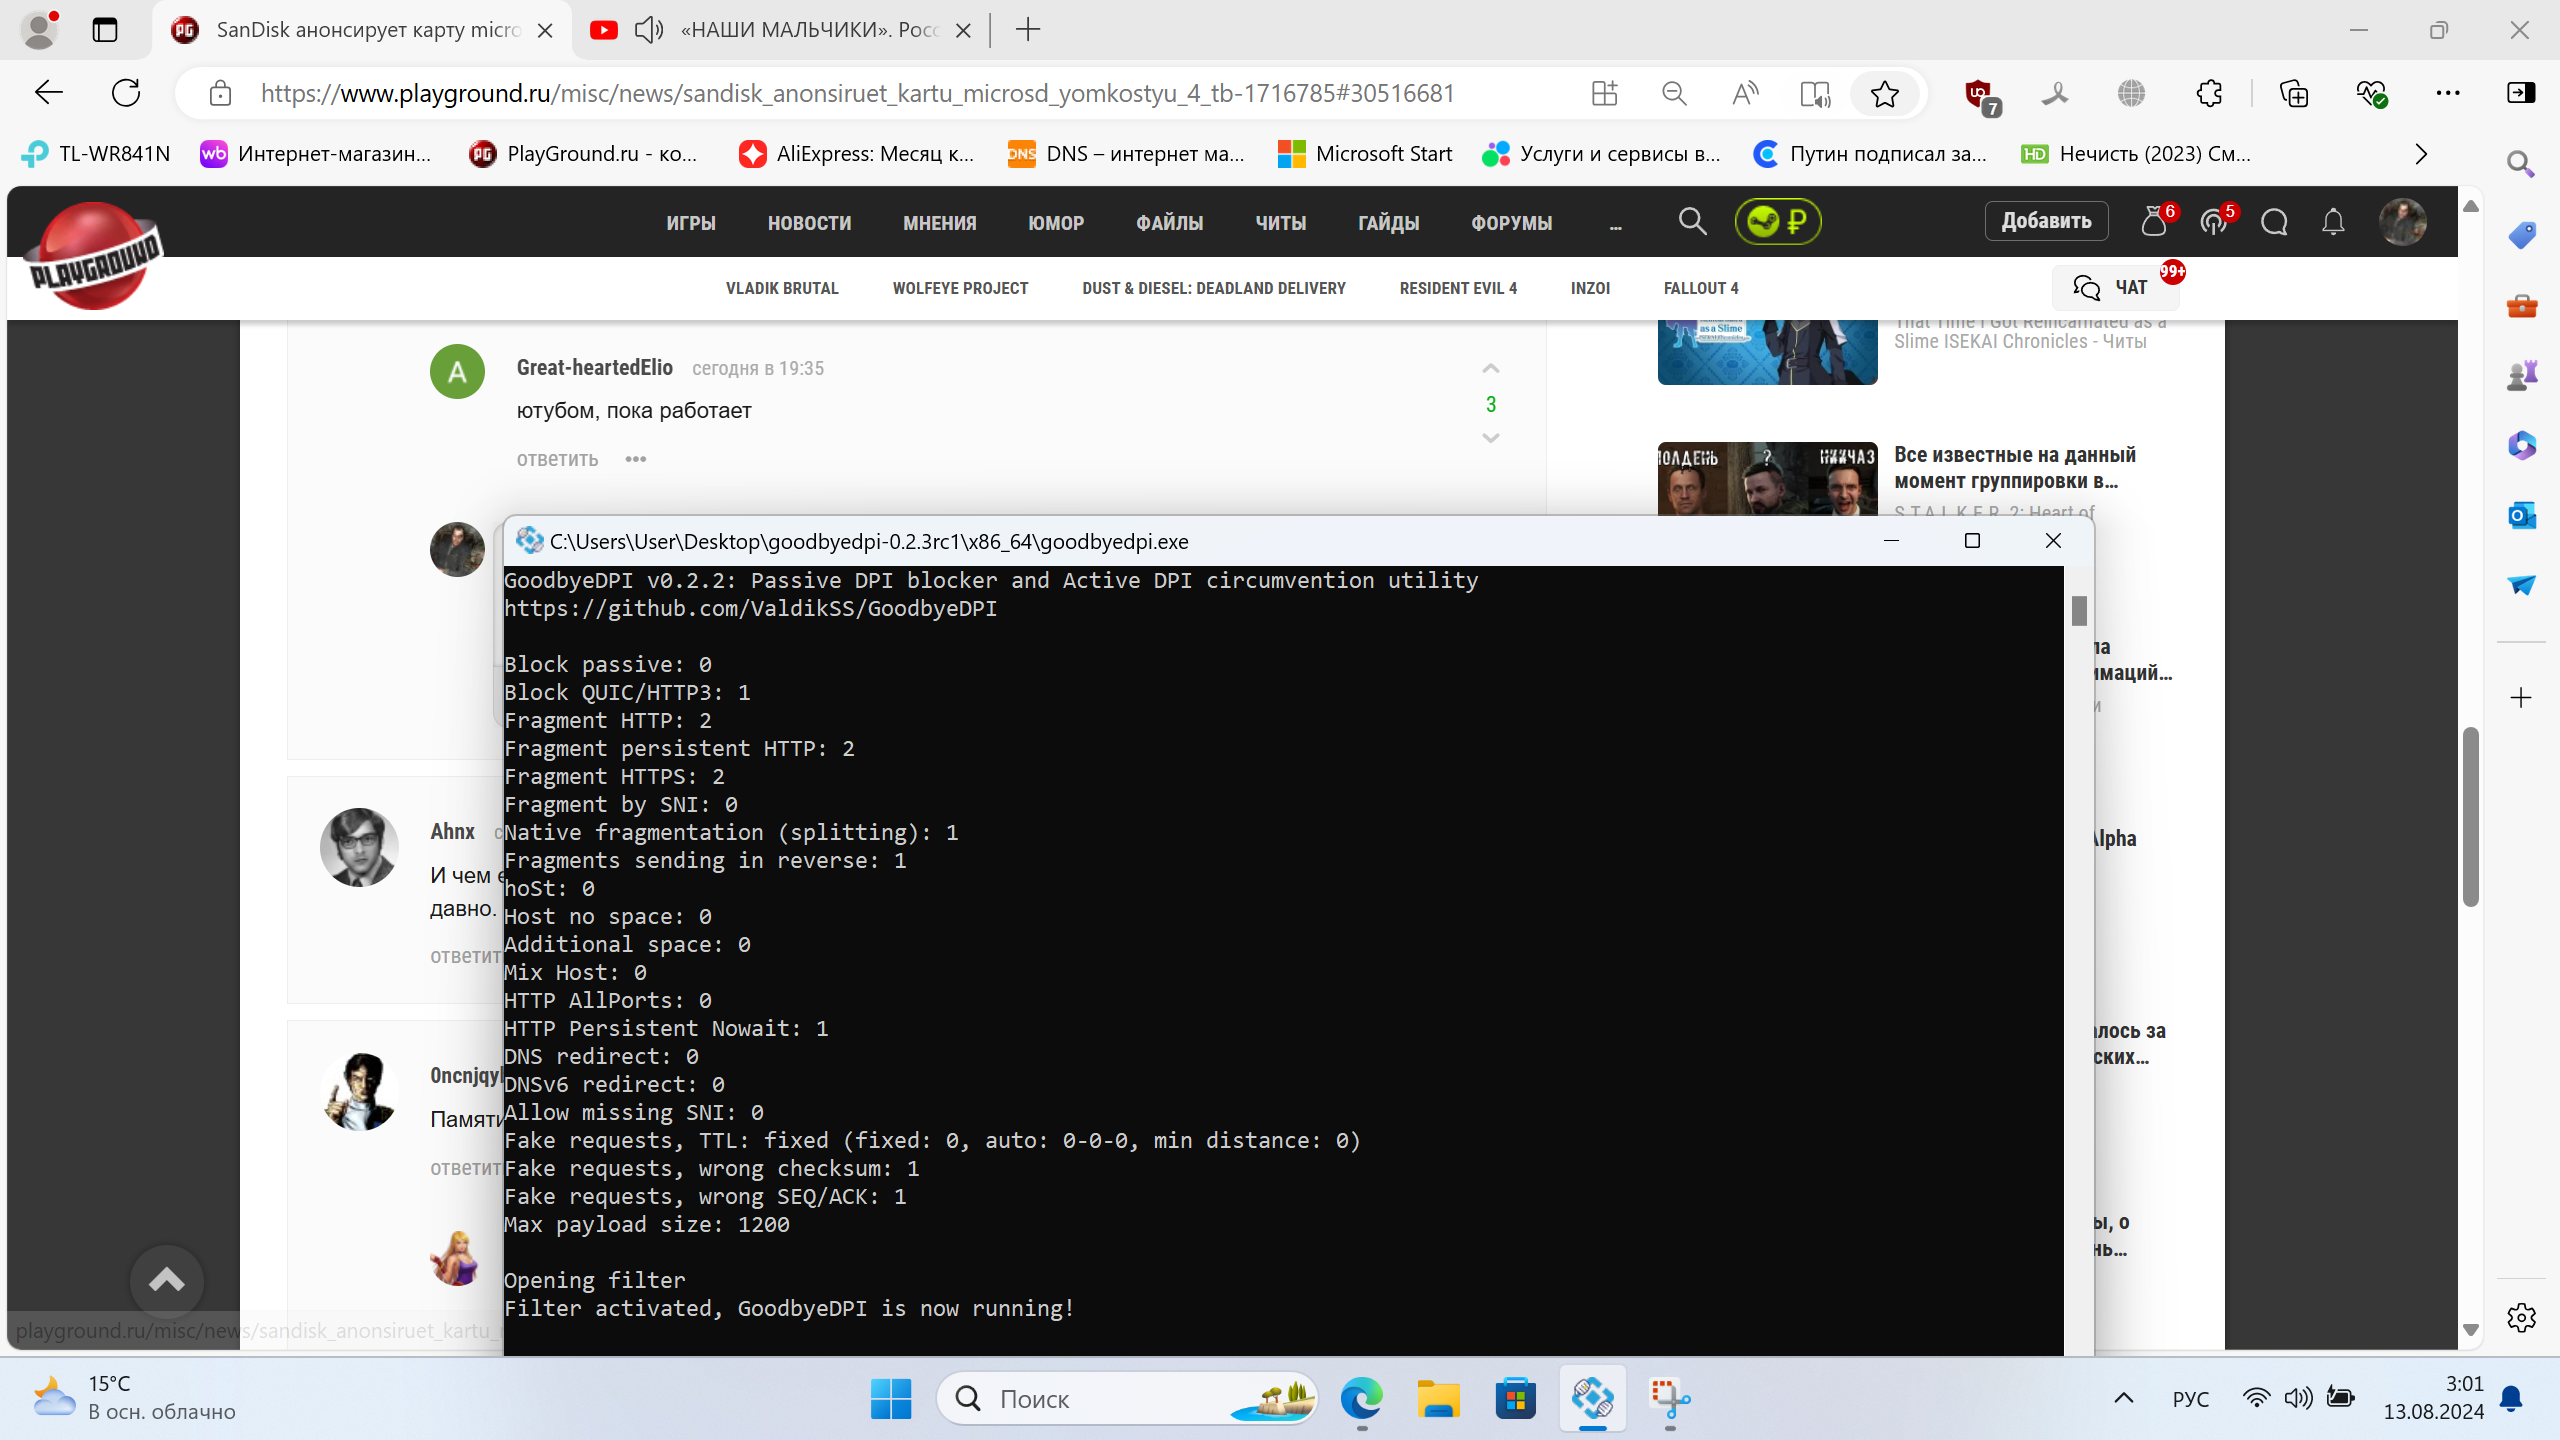2560x1440 pixels.
Task: Downvote the Great-heartedElio comment
Action: [x=1490, y=438]
